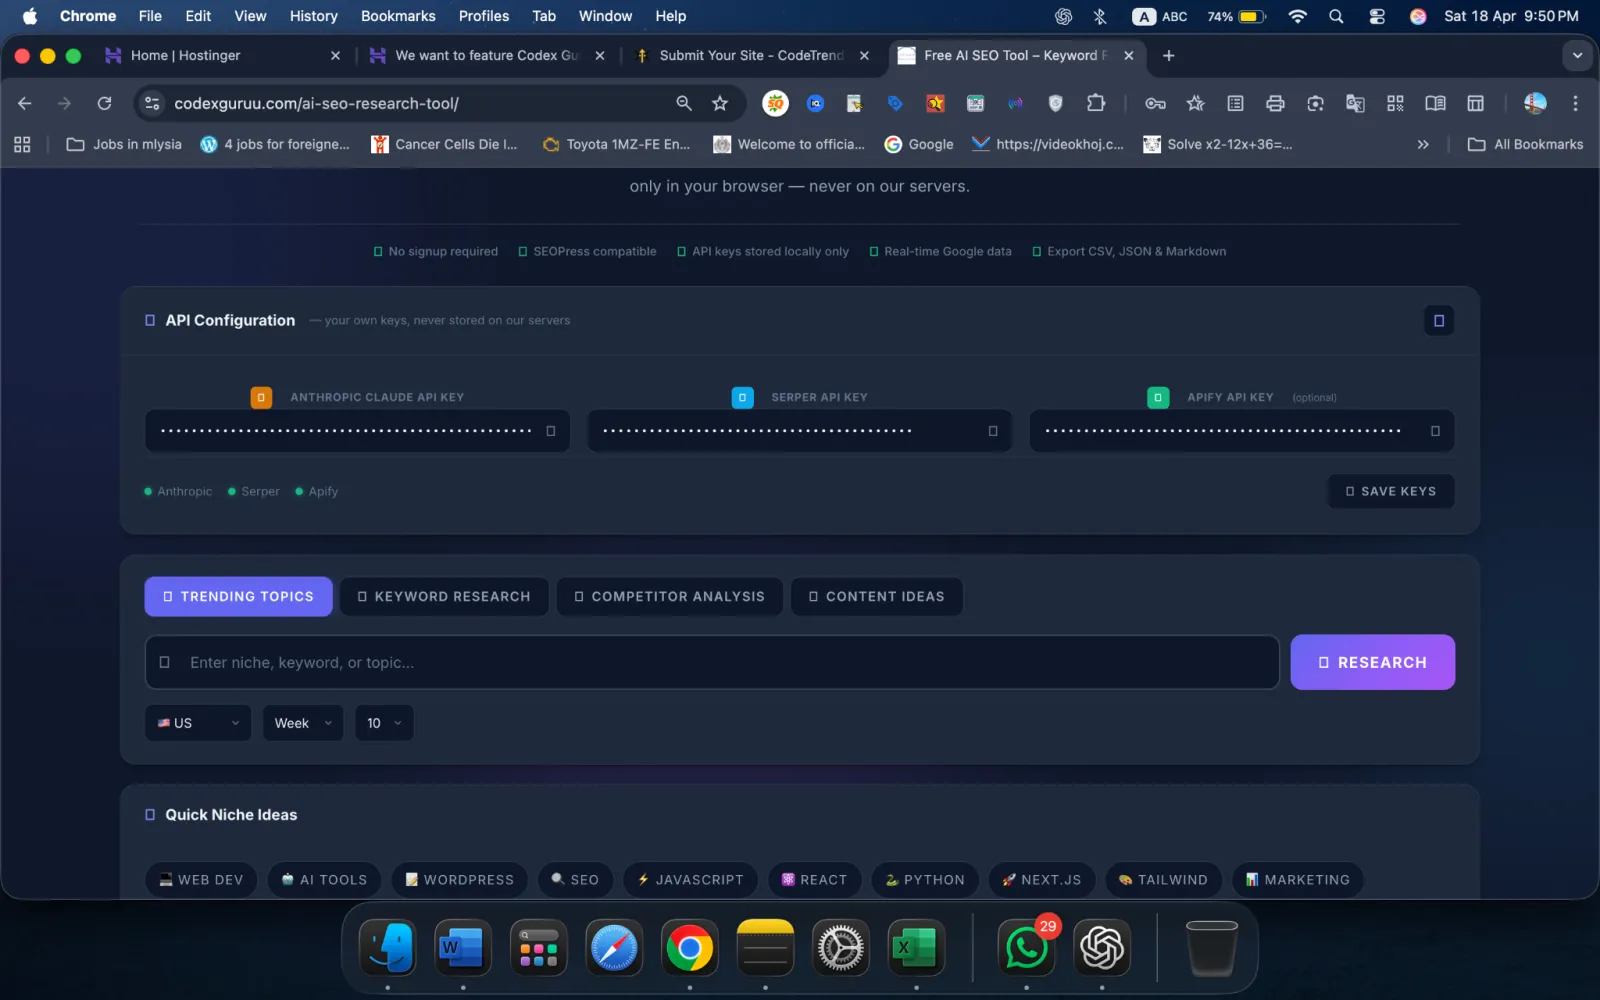The image size is (1600, 1000).
Task: Show the Anthropic Claude API key
Action: 550,431
